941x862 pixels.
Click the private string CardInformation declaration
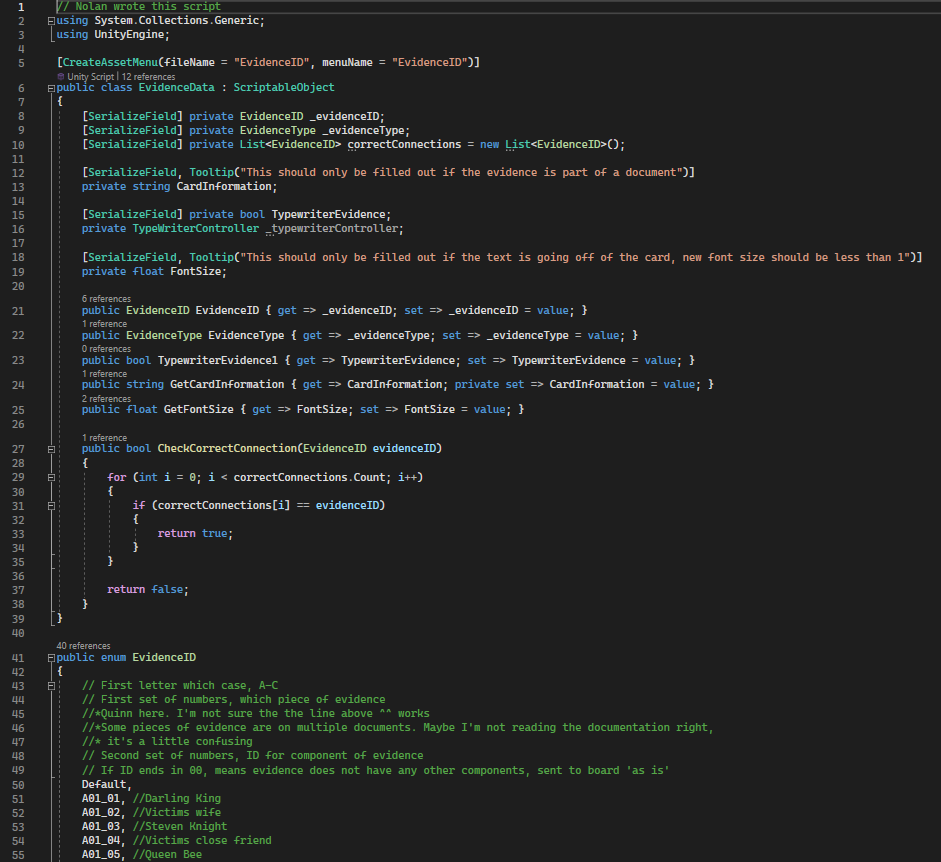(179, 187)
